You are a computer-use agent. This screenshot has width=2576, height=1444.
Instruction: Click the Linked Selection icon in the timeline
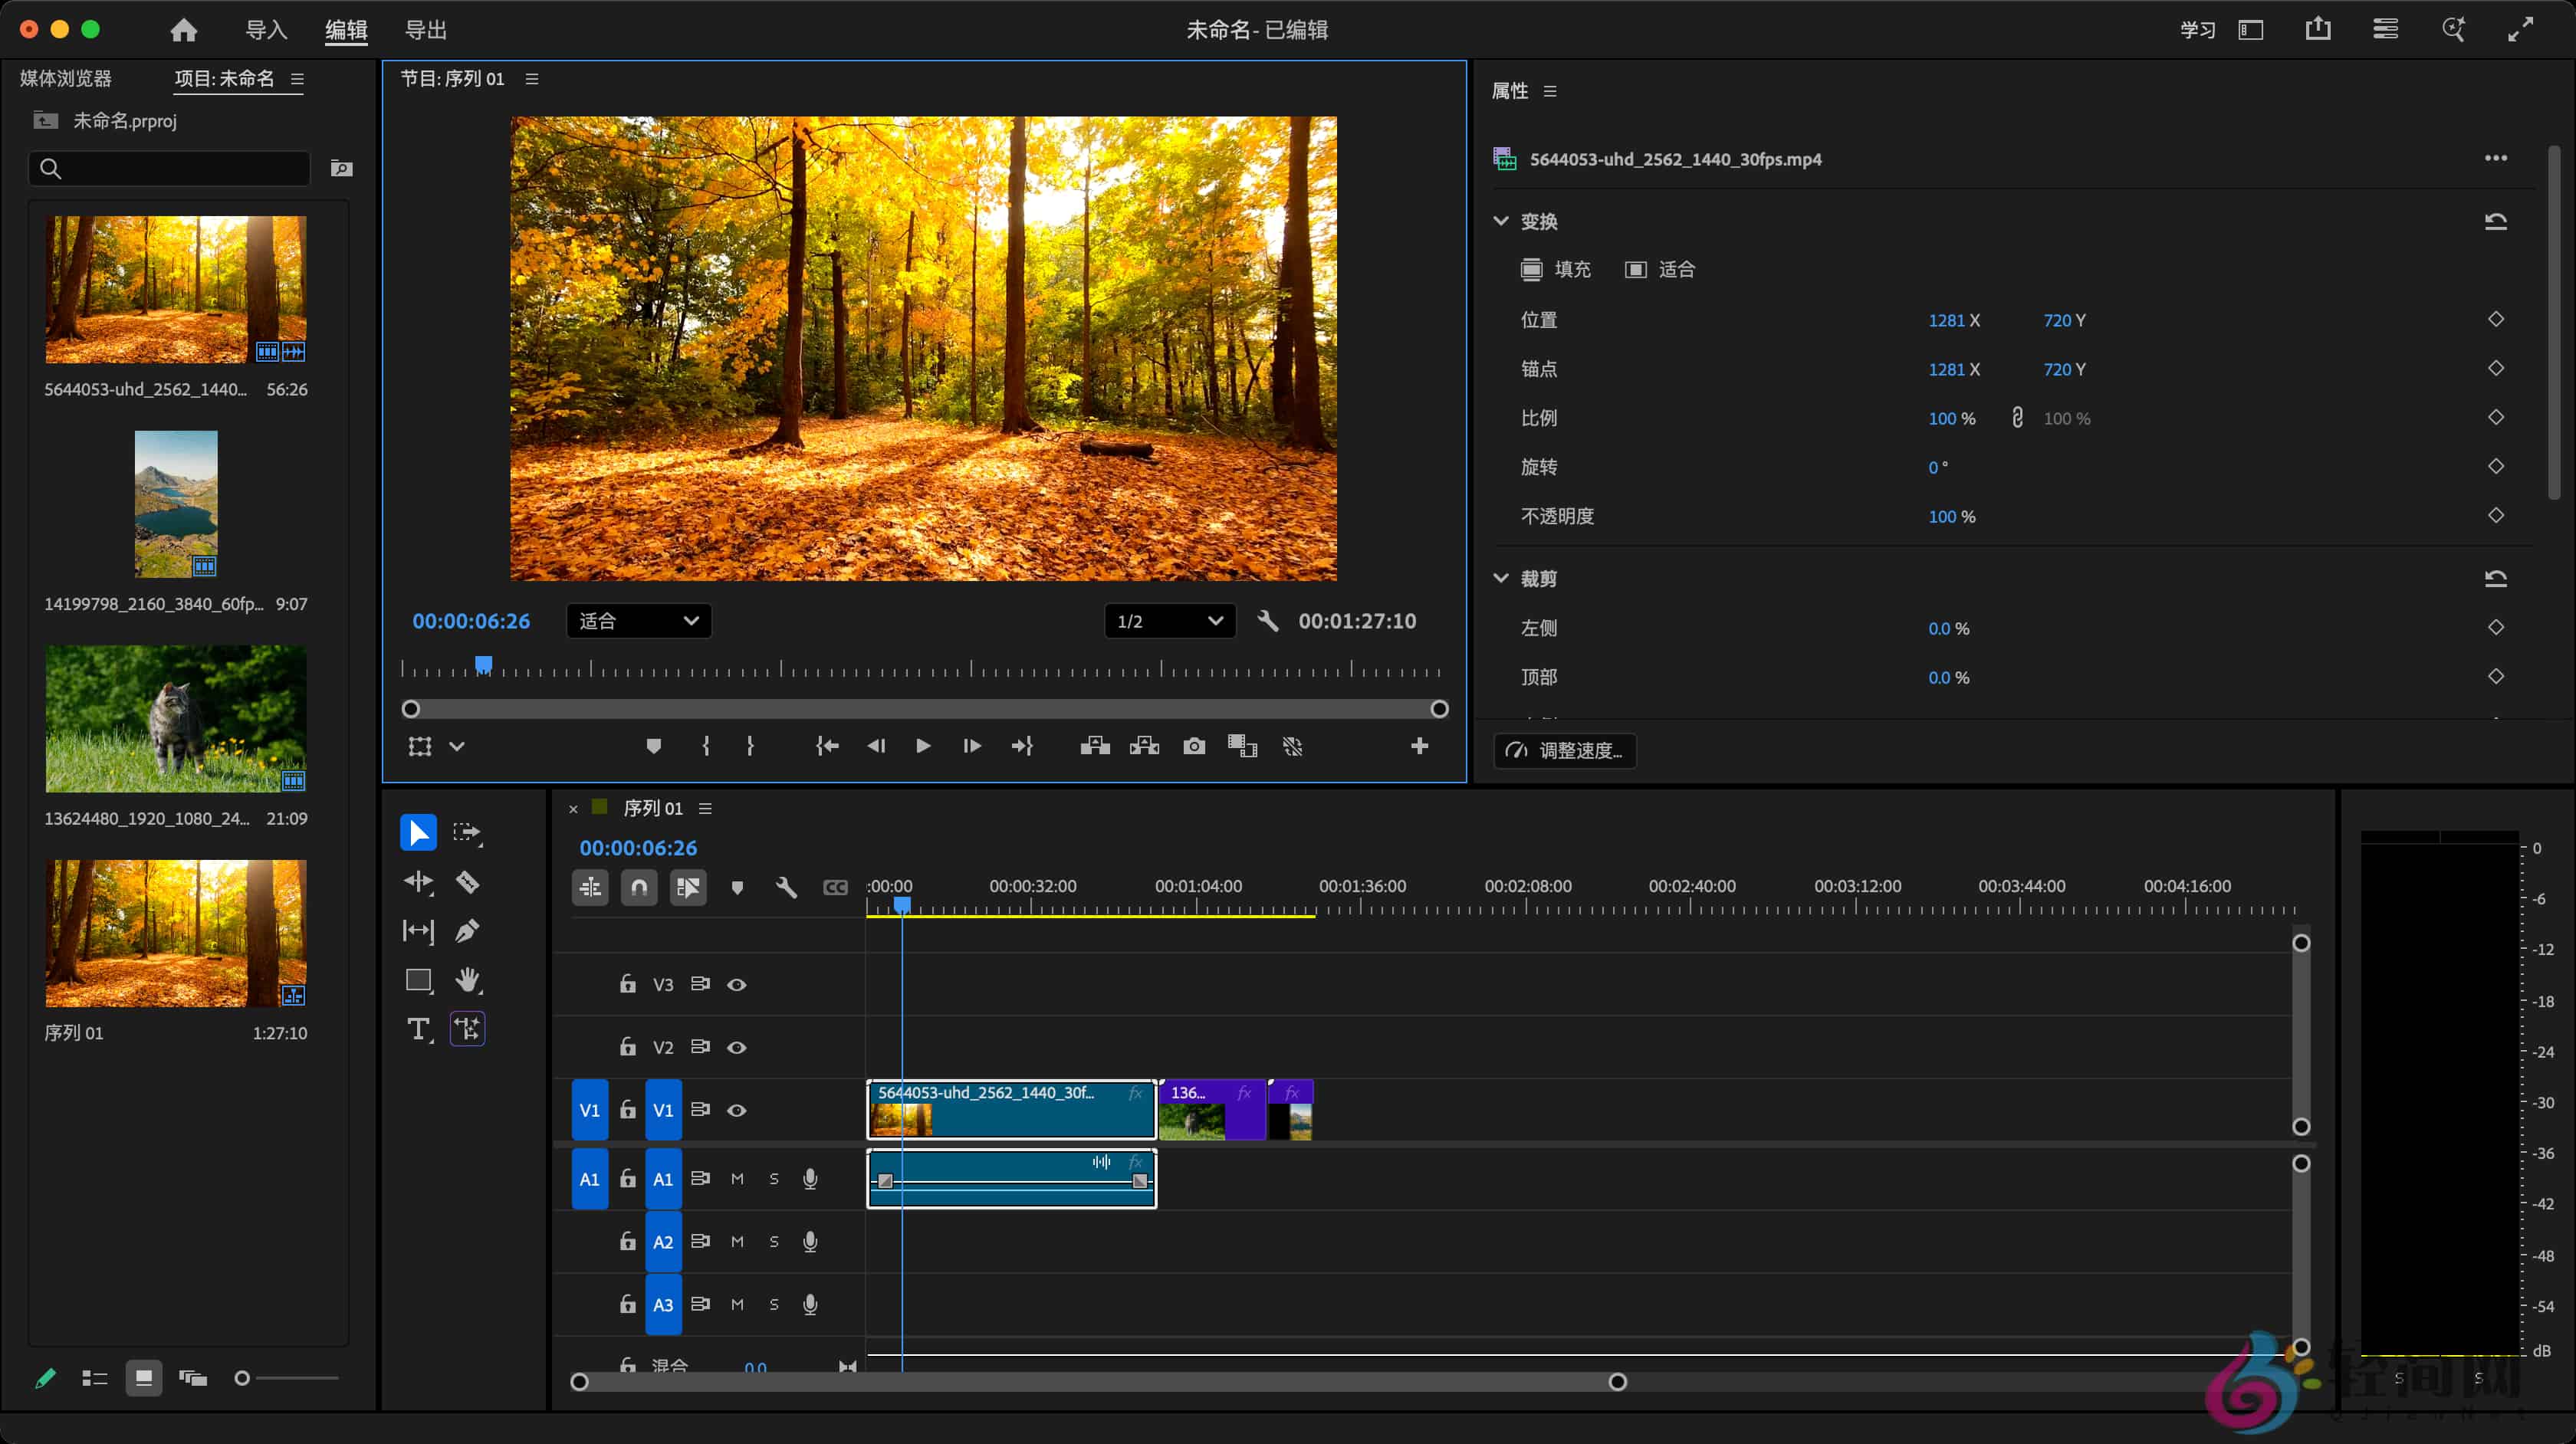[x=689, y=887]
